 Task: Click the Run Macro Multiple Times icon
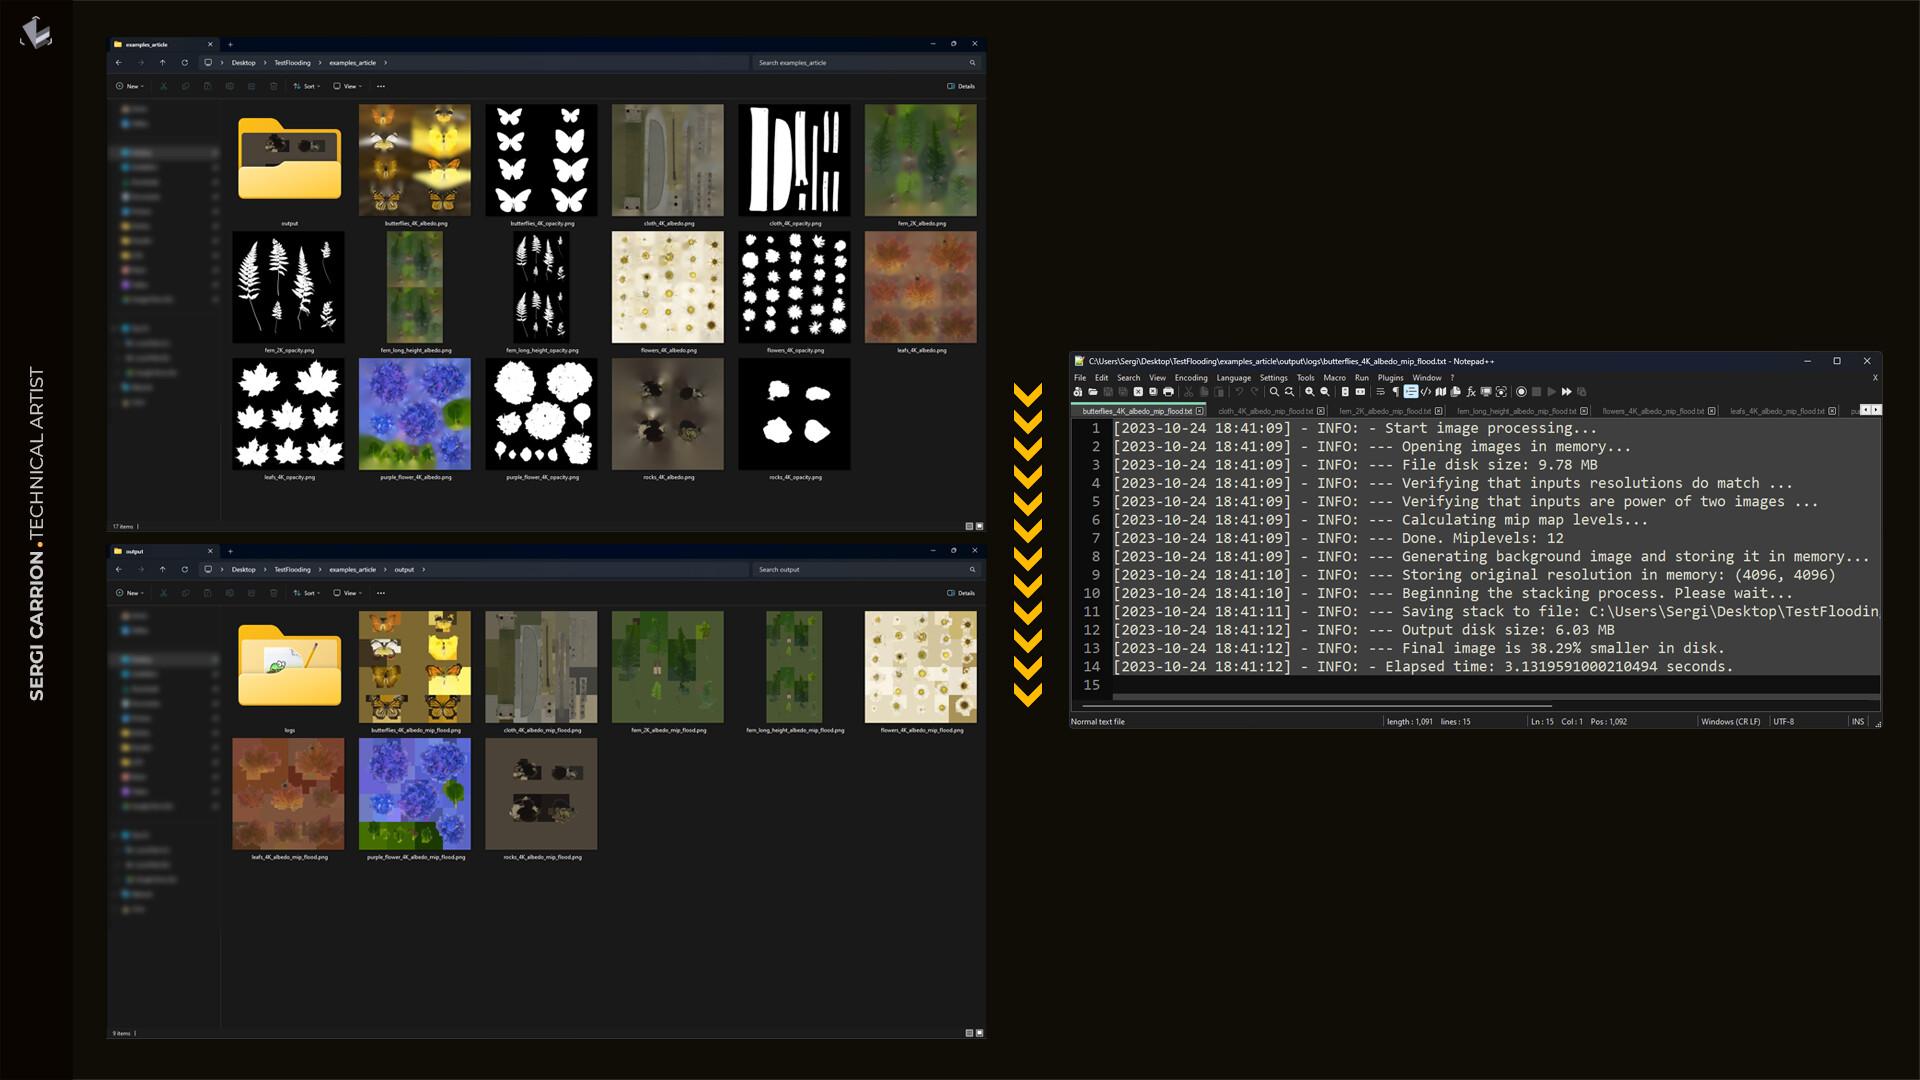pos(1566,392)
